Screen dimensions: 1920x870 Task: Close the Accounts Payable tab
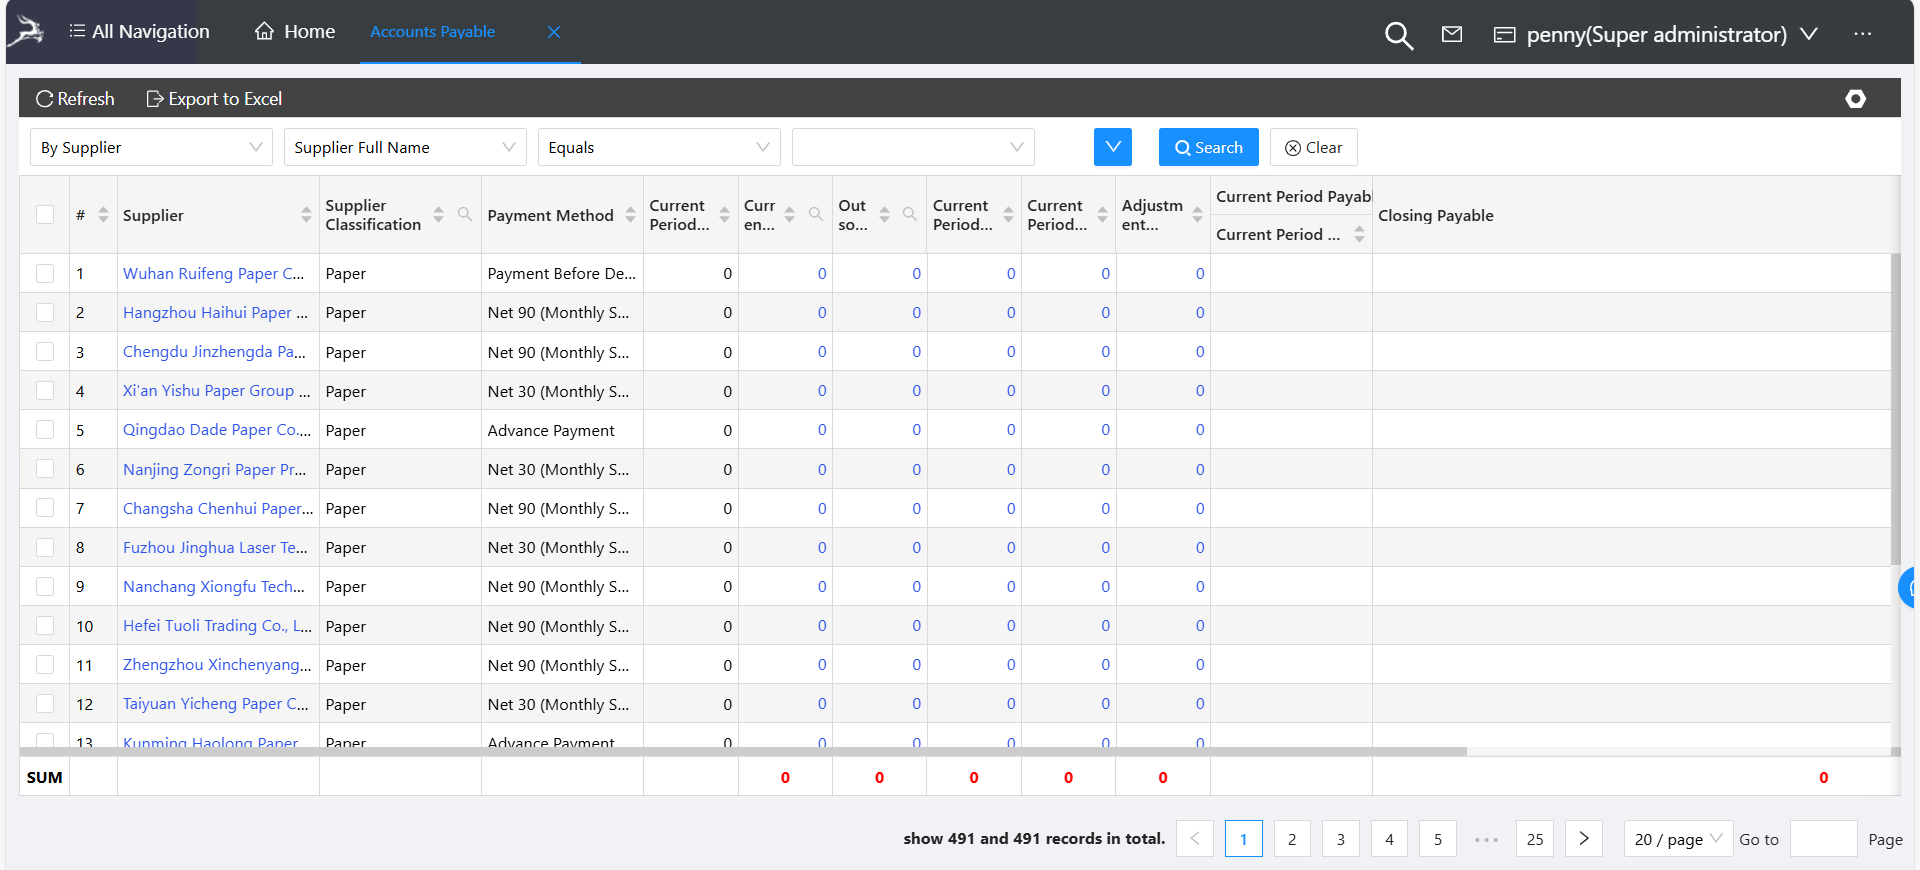point(553,32)
